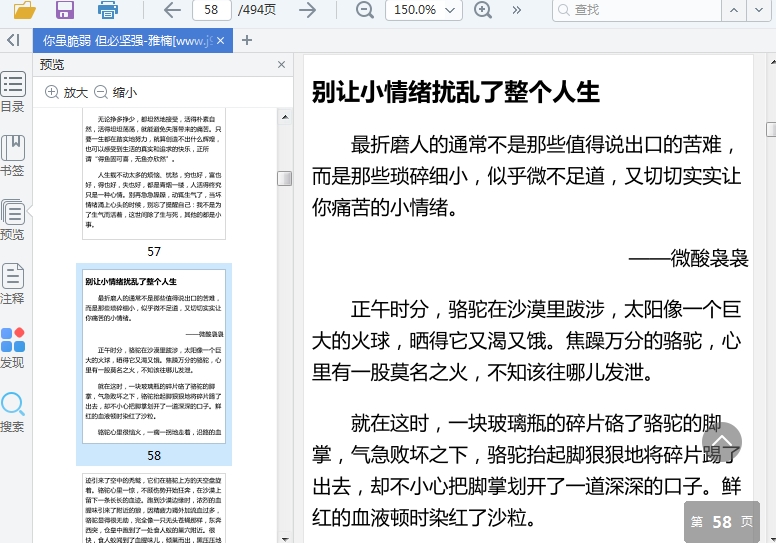Open the 注释 annotations panel
The height and width of the screenshot is (543, 776).
(13, 284)
